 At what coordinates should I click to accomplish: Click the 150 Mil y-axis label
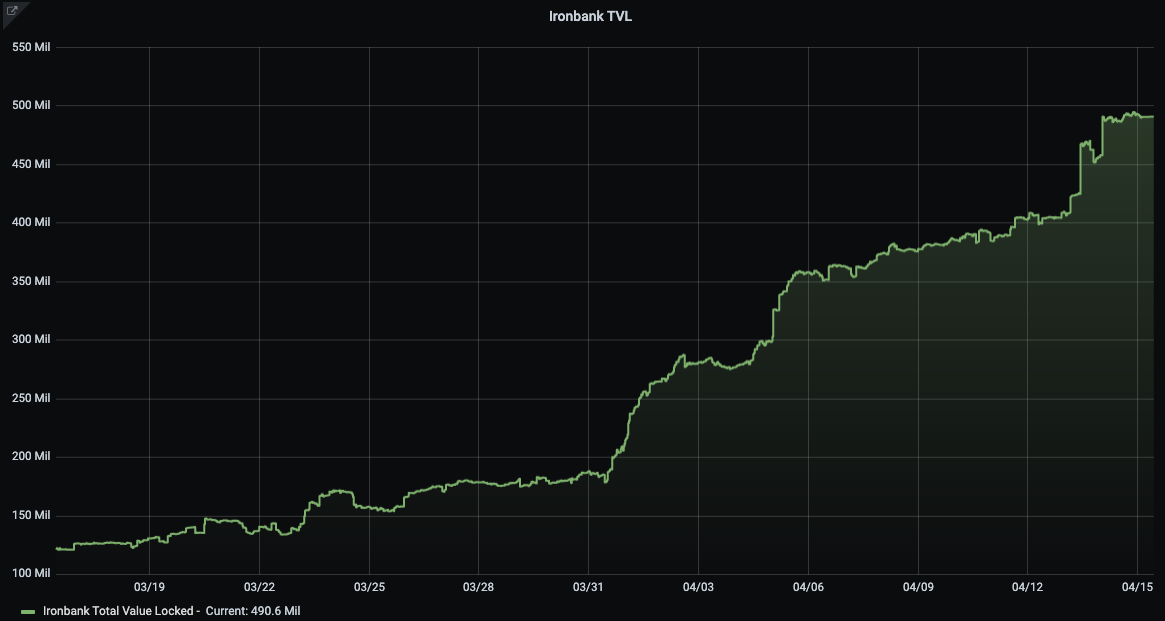(31, 516)
